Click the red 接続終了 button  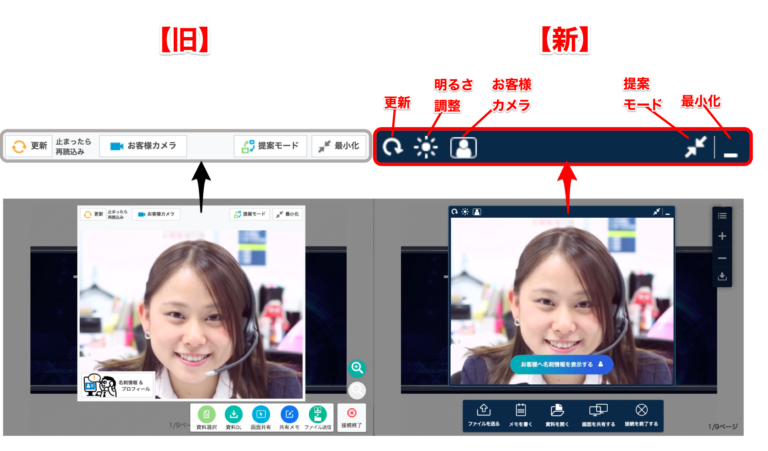[350, 415]
